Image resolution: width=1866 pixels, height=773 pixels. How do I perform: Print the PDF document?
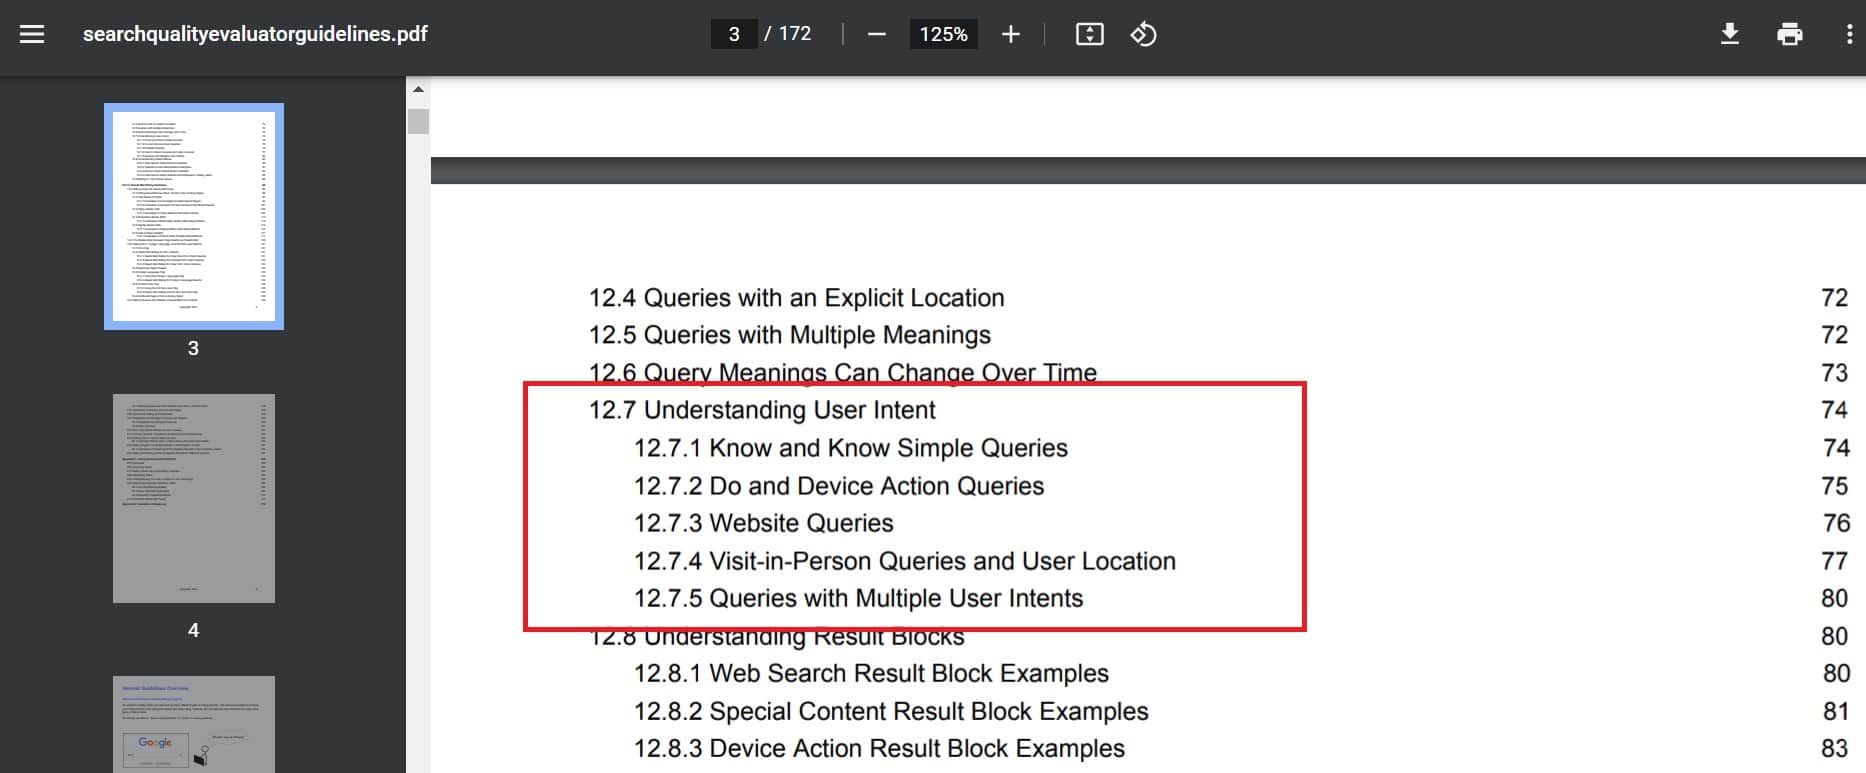1789,34
